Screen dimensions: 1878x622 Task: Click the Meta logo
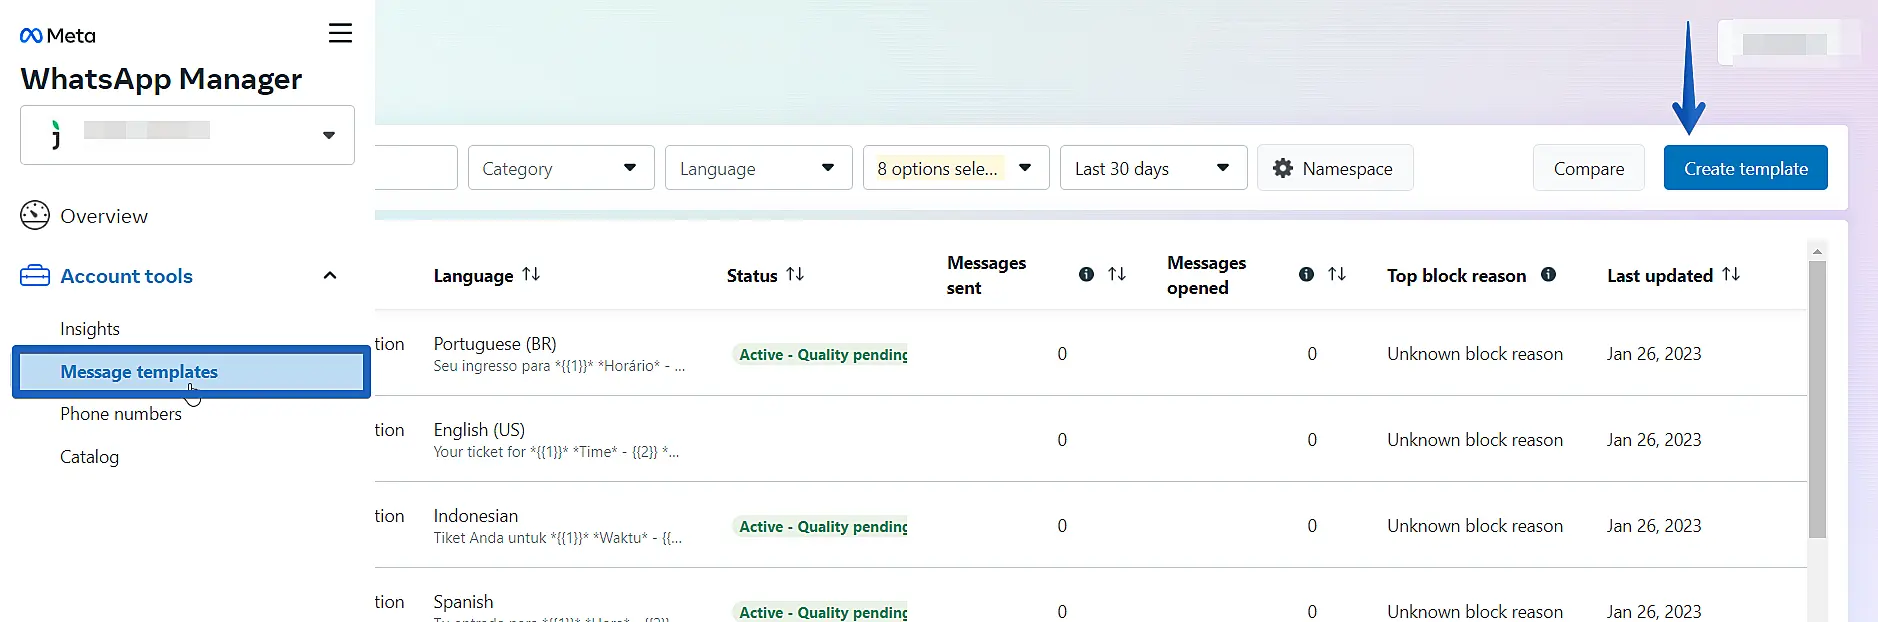coord(58,36)
